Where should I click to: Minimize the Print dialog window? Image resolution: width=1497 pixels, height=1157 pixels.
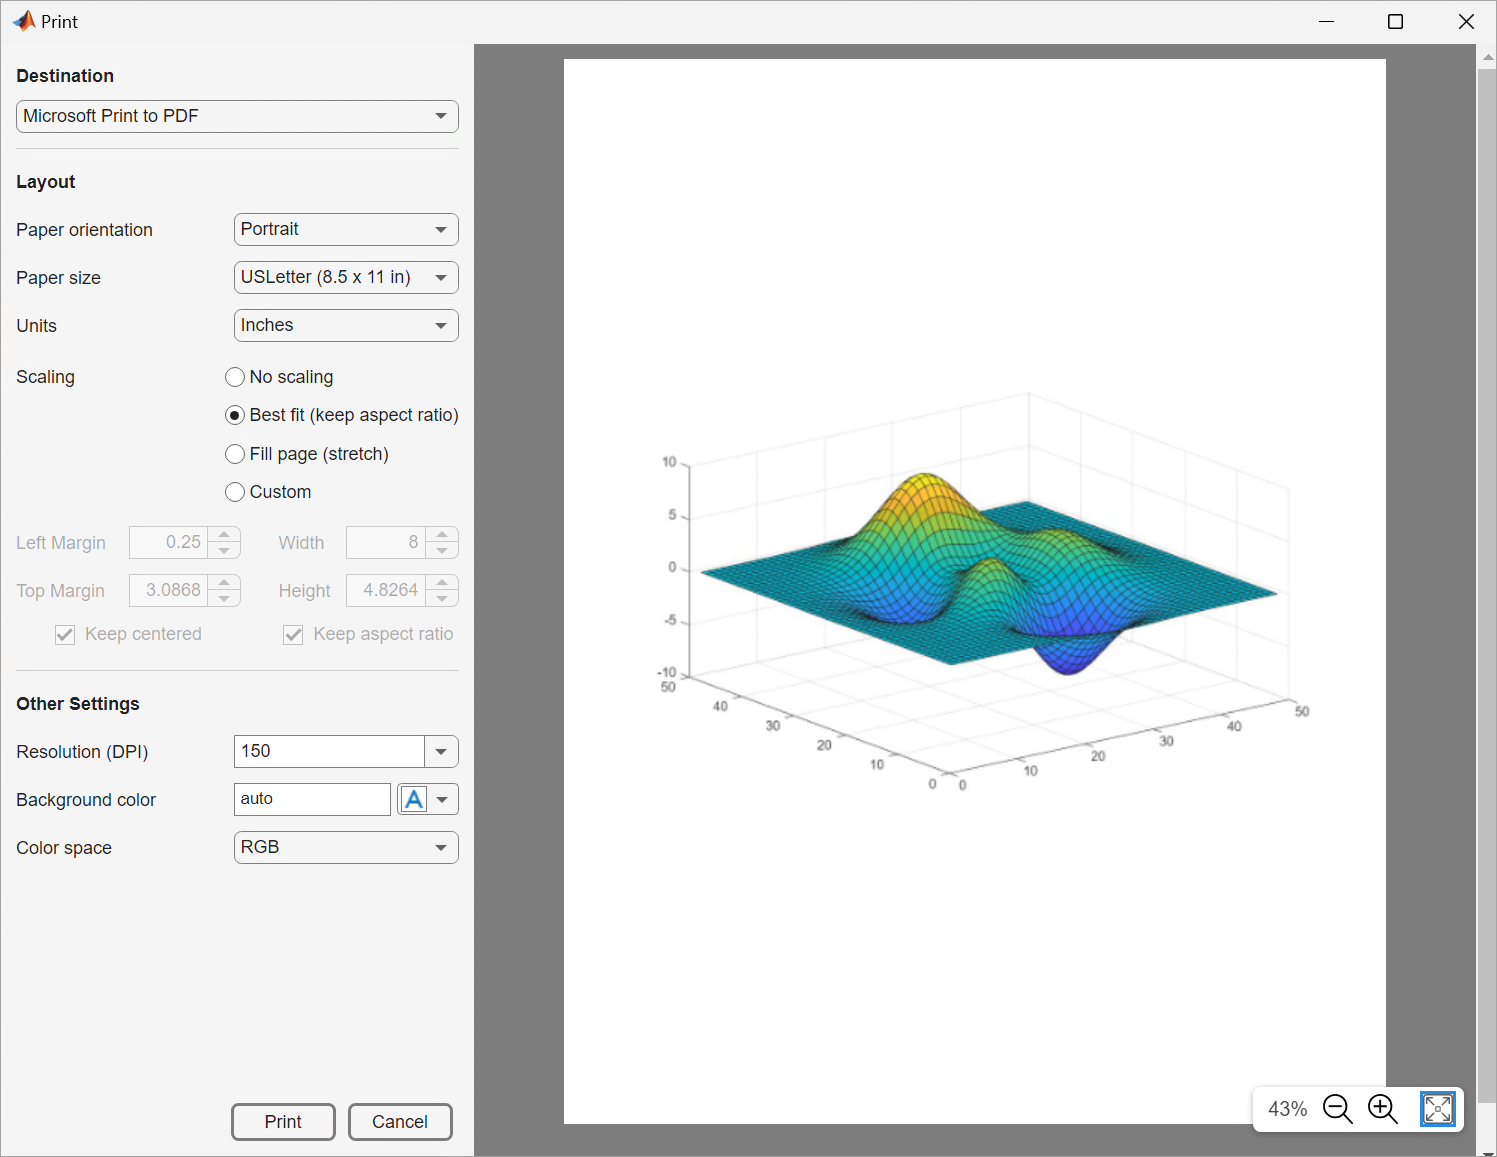1326,22
